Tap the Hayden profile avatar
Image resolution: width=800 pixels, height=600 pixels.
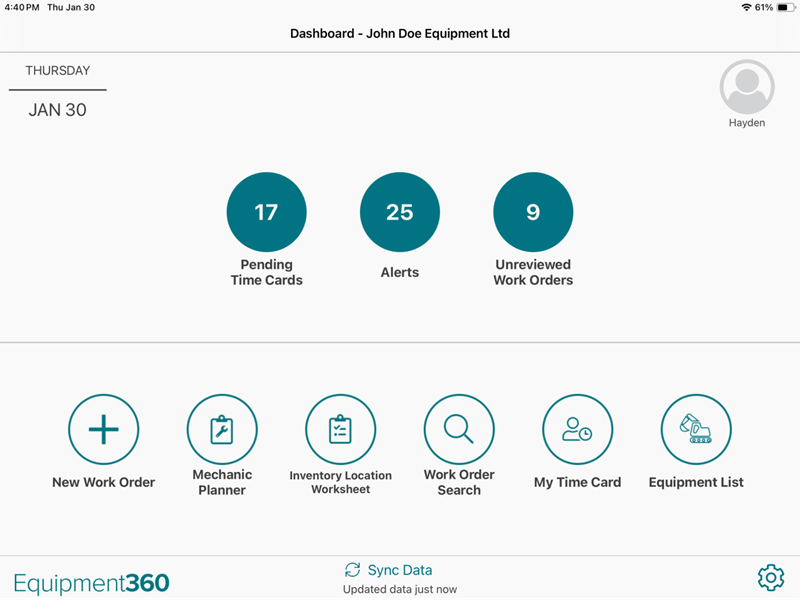(747, 87)
